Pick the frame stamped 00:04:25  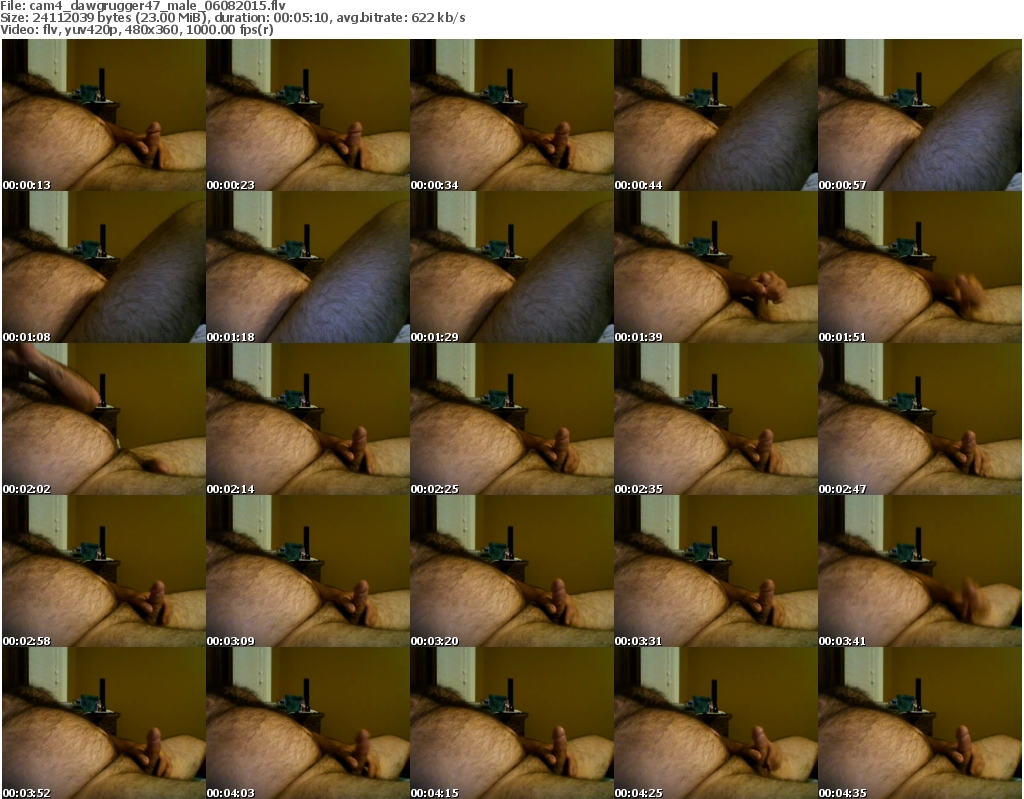716,723
